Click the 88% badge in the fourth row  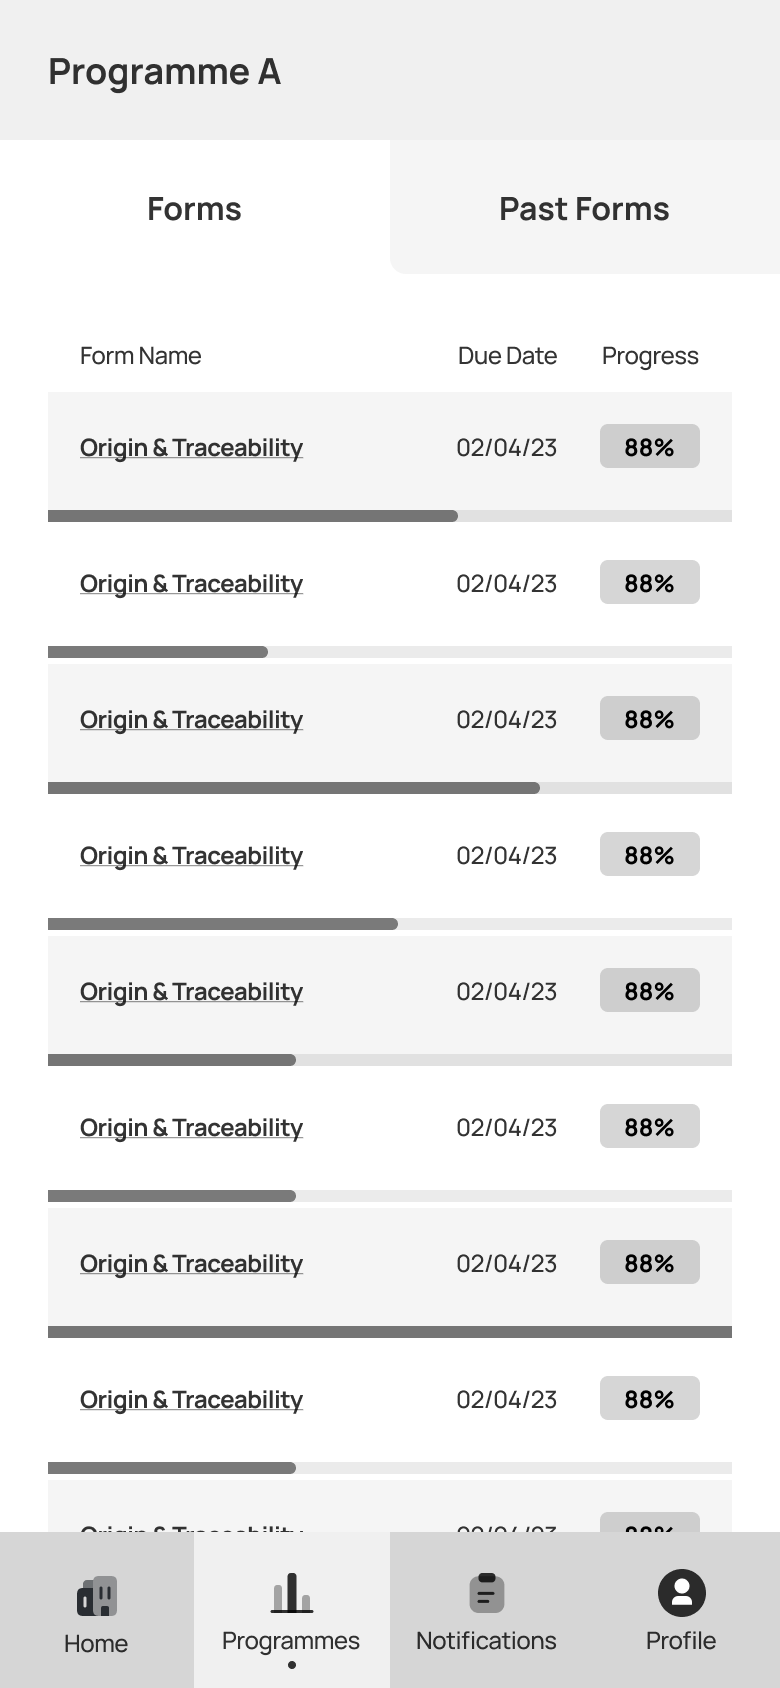650,854
